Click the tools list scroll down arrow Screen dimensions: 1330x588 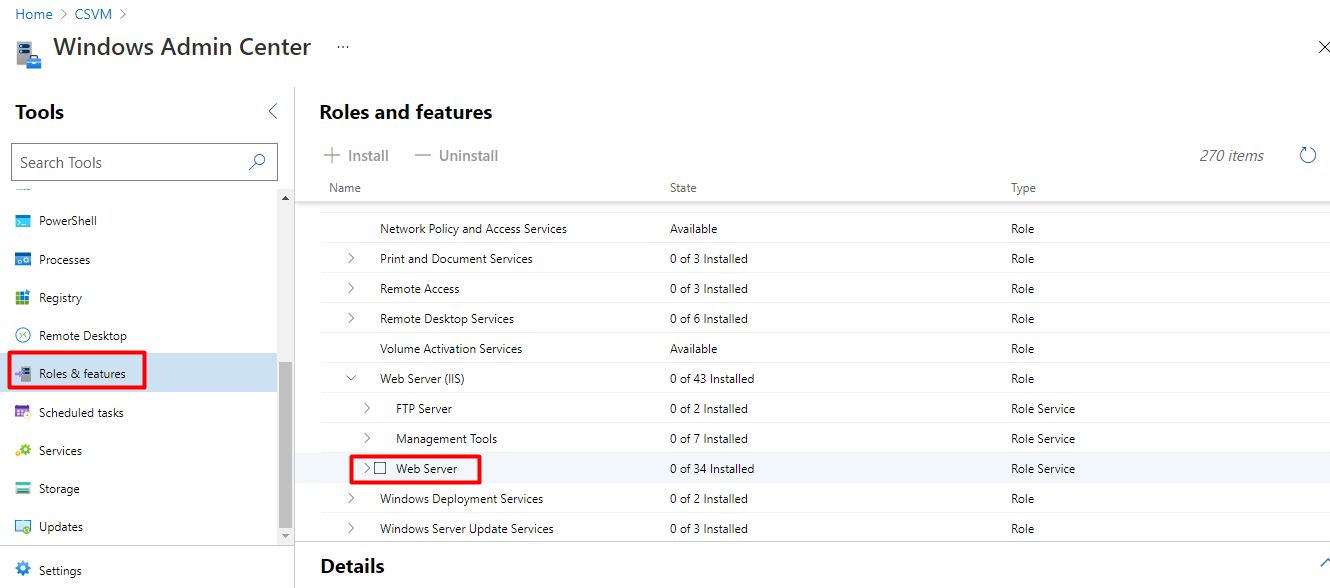[x=285, y=537]
